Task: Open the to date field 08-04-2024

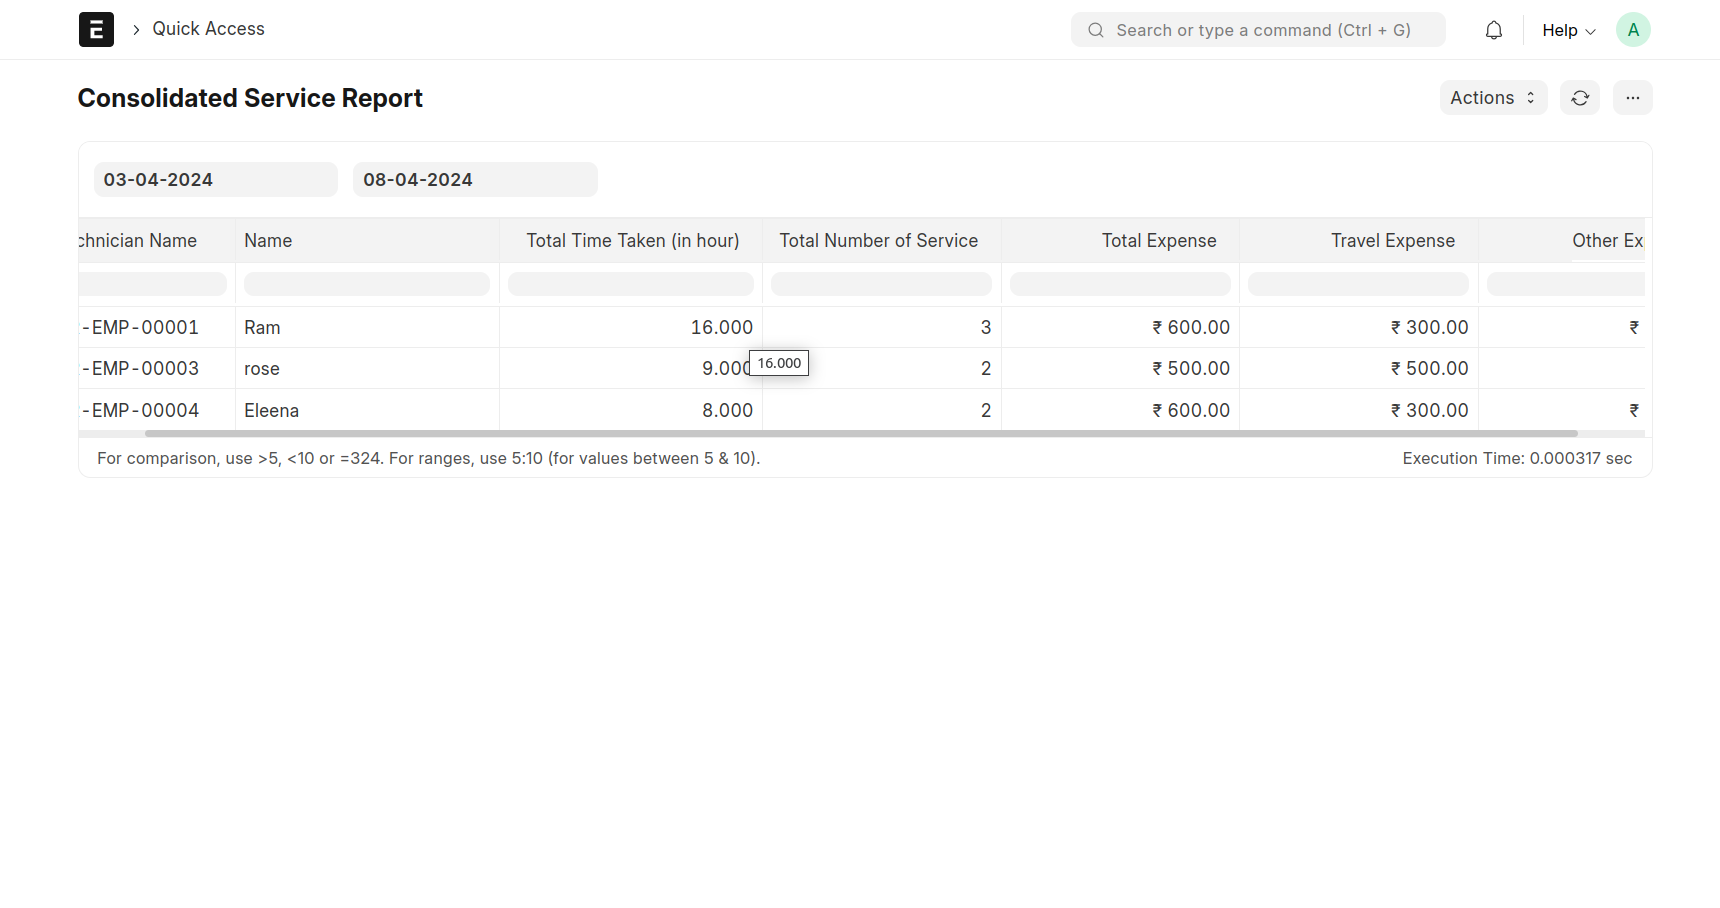Action: (x=475, y=180)
